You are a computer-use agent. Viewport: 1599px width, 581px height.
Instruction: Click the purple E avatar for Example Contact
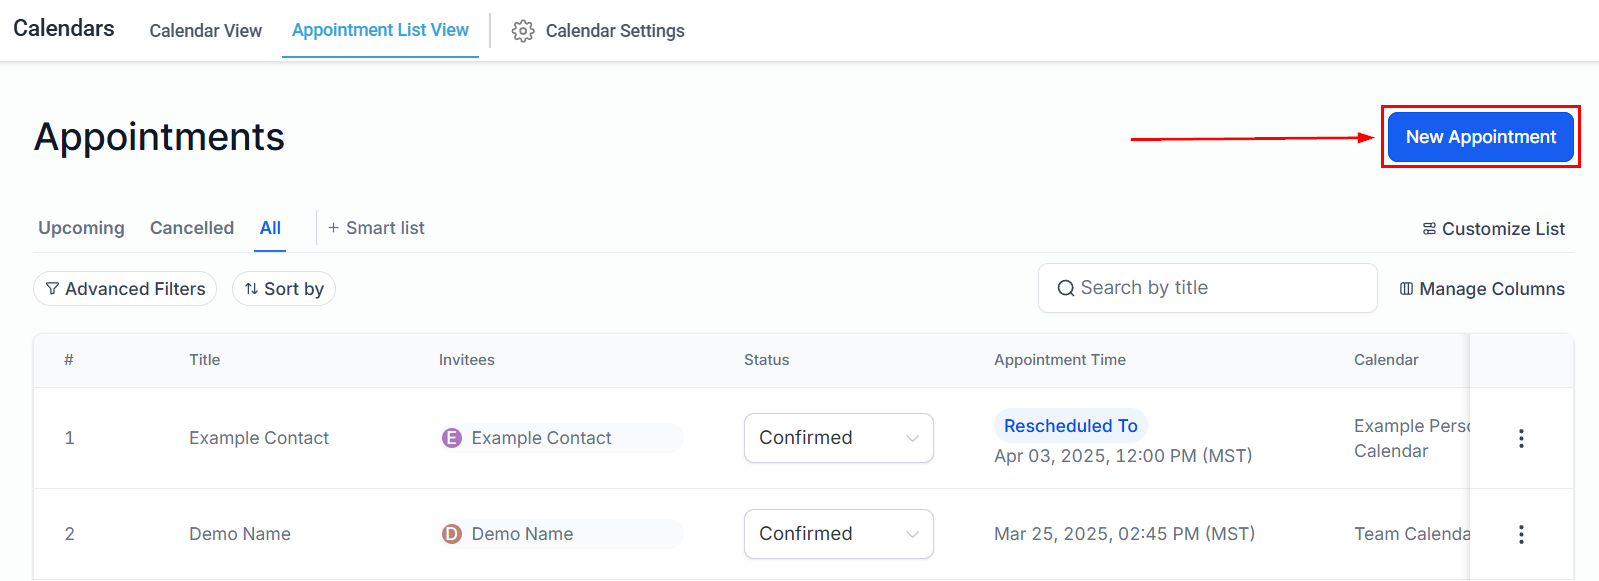[x=452, y=438]
